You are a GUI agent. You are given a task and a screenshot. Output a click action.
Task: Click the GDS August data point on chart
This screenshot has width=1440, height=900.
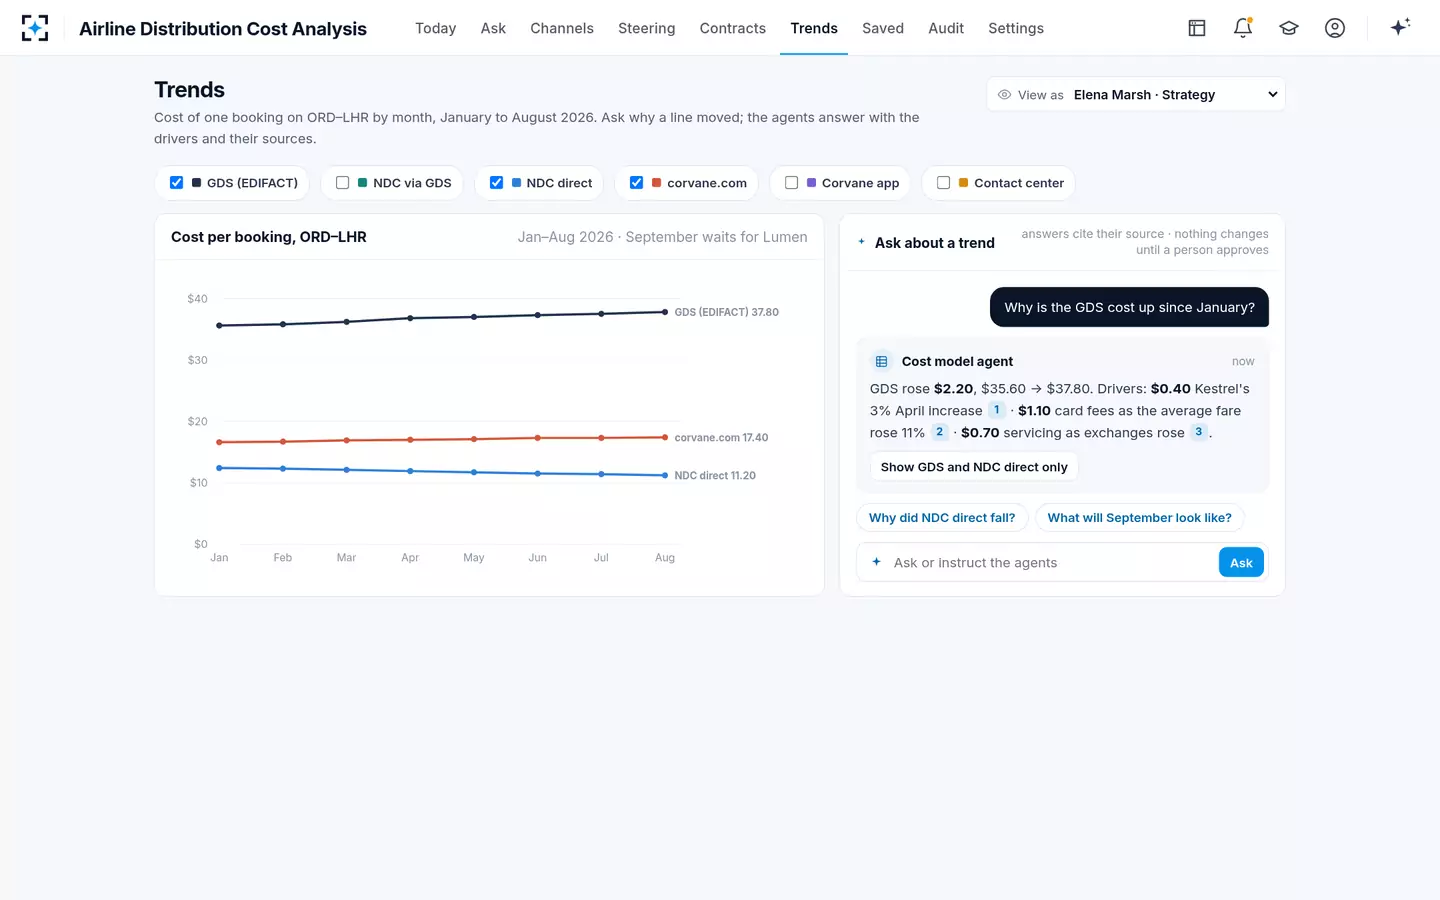(665, 312)
